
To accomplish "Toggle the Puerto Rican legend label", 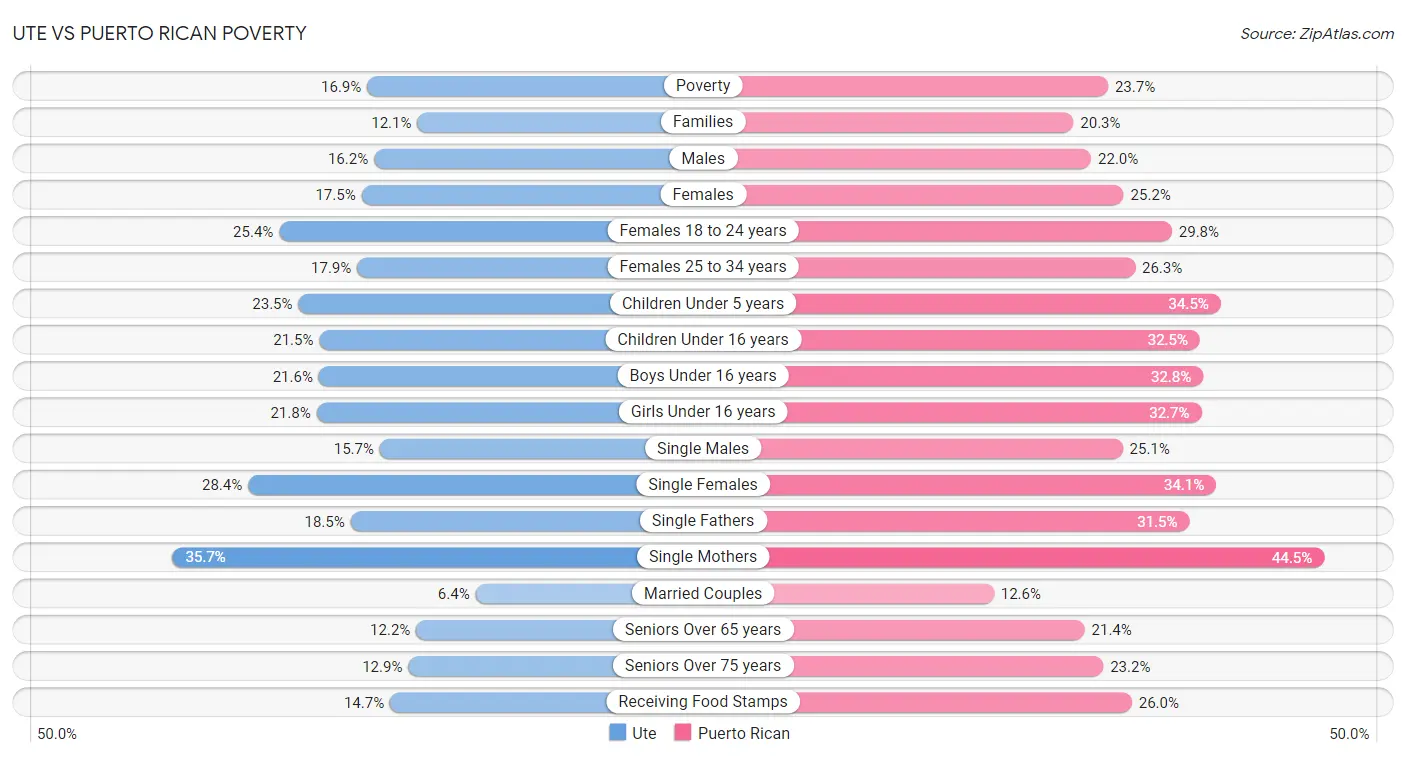I will tap(744, 733).
